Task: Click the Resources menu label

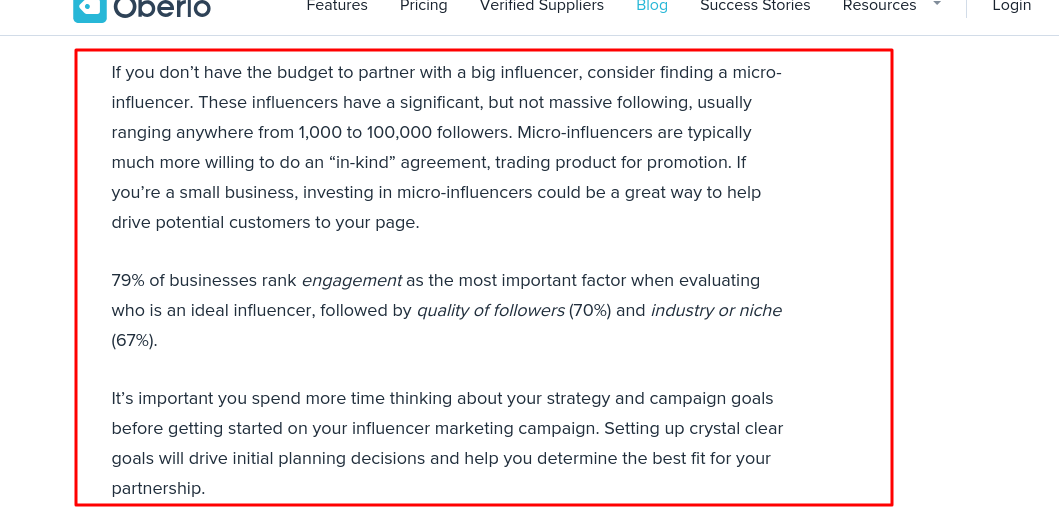Action: (x=879, y=6)
